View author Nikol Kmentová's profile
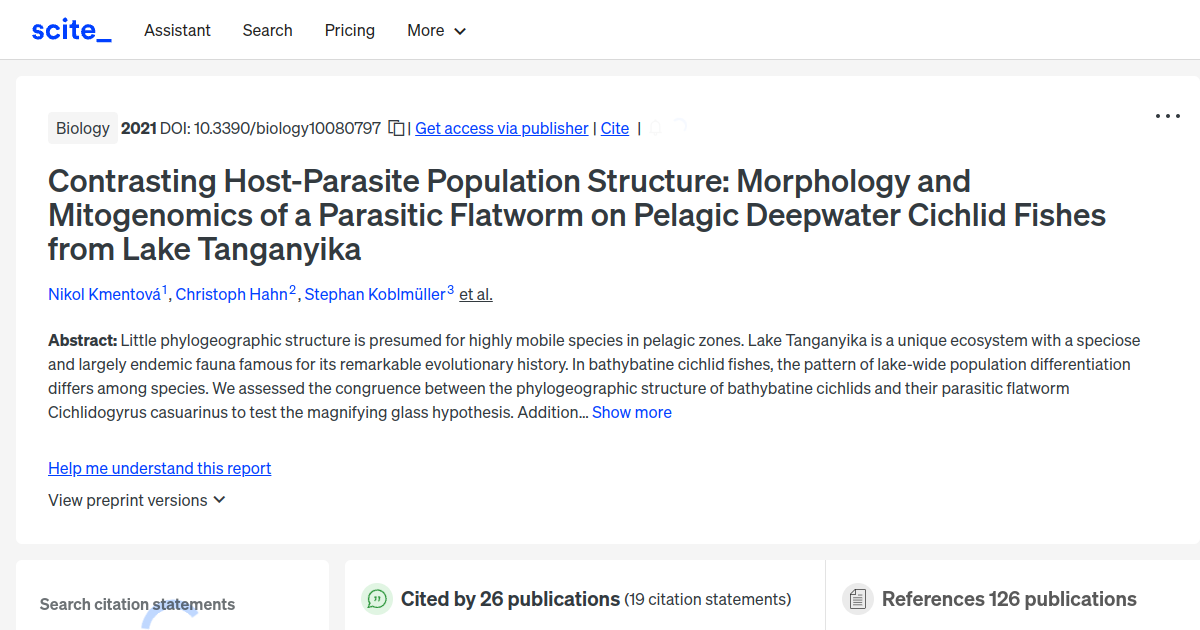This screenshot has width=1200, height=630. pyautogui.click(x=104, y=294)
